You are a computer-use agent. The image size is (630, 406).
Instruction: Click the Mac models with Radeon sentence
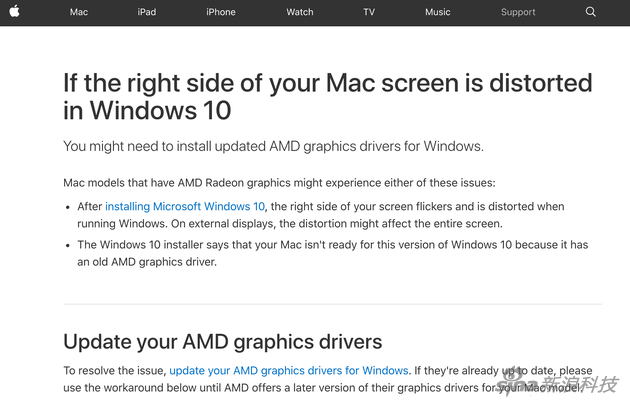(x=279, y=183)
